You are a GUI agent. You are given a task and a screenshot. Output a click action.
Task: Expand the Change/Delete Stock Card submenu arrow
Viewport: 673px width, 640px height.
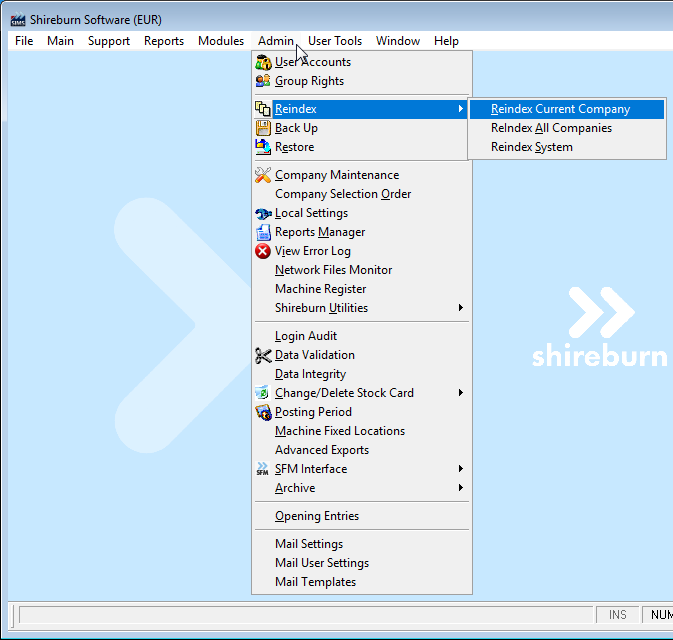coord(461,393)
